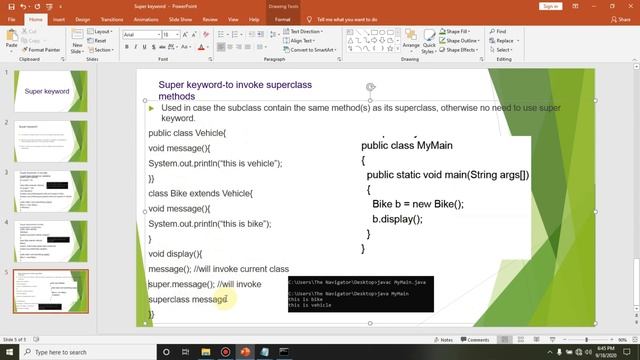This screenshot has height=360, width=640.
Task: Click the Paste button
Action: [x=11, y=41]
